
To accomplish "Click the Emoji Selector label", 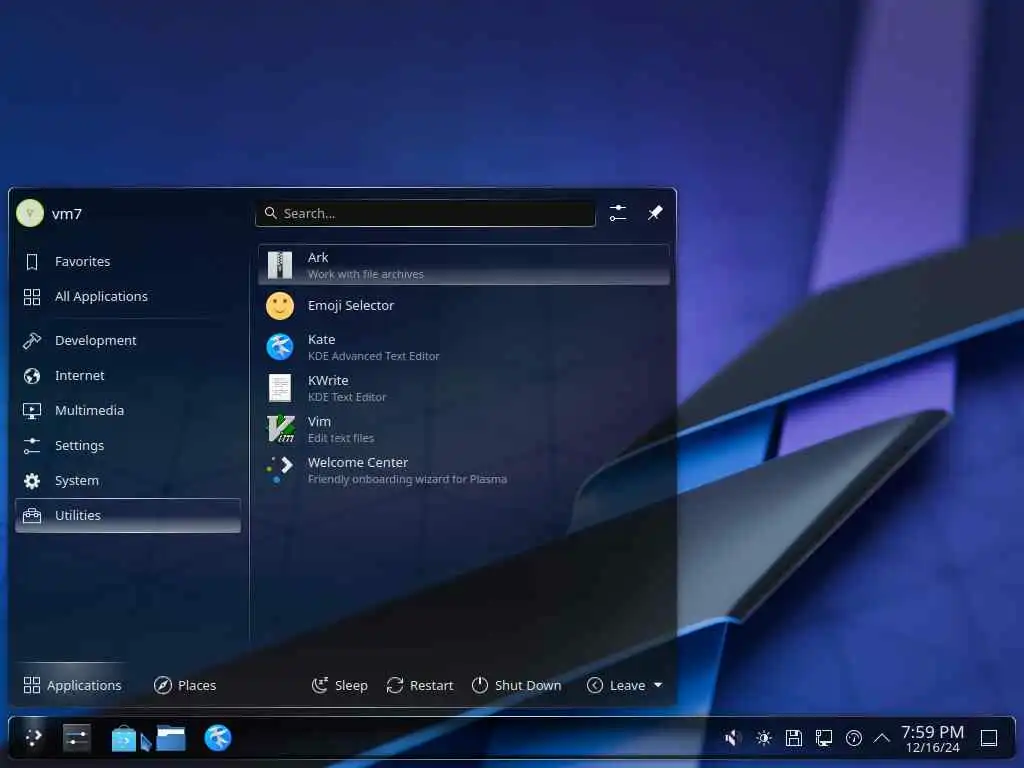I will click(351, 306).
